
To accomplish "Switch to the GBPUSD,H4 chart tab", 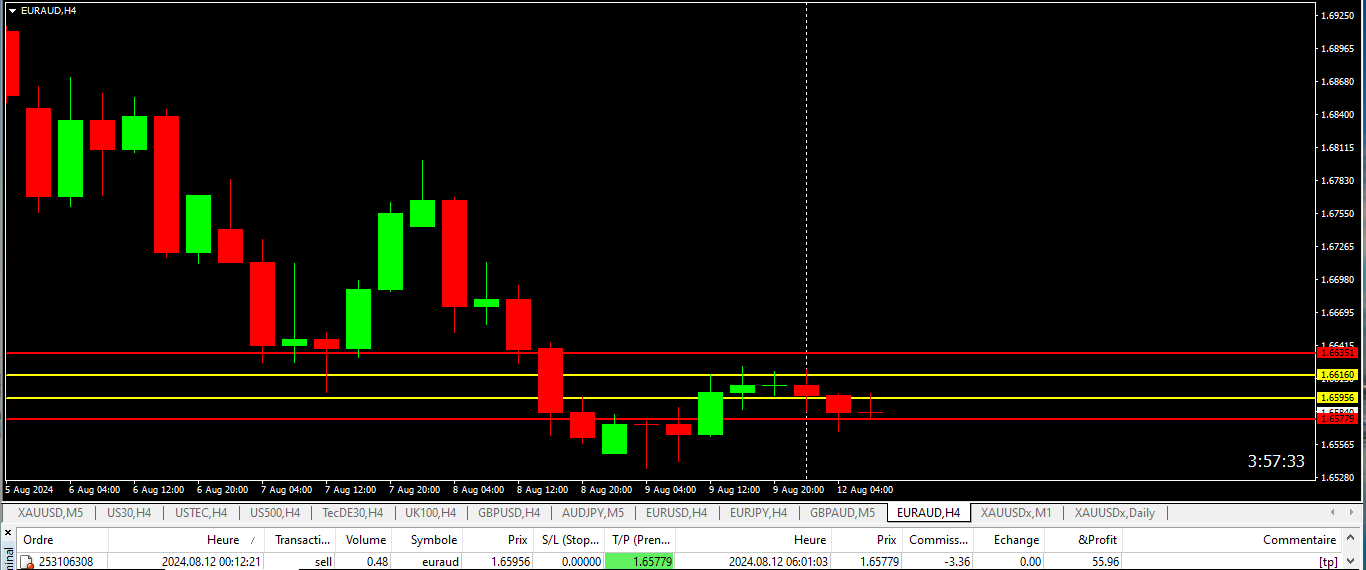I will tap(509, 513).
